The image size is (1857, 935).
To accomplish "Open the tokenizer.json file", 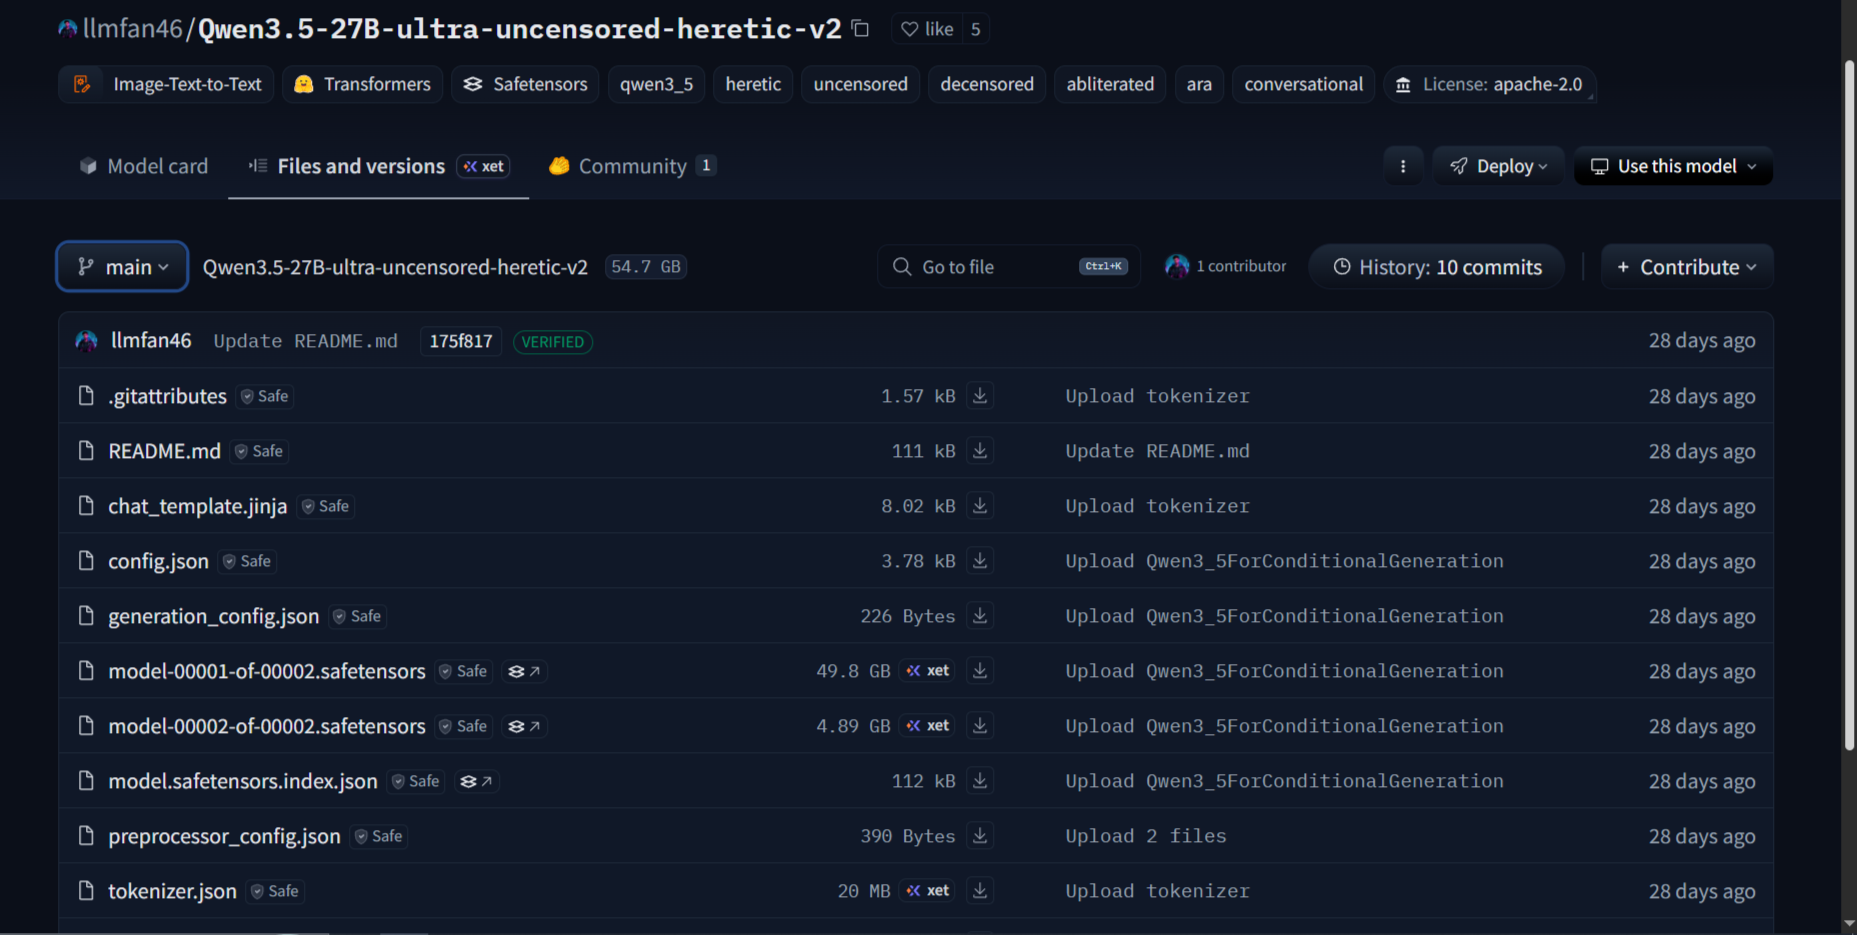I will pos(173,891).
